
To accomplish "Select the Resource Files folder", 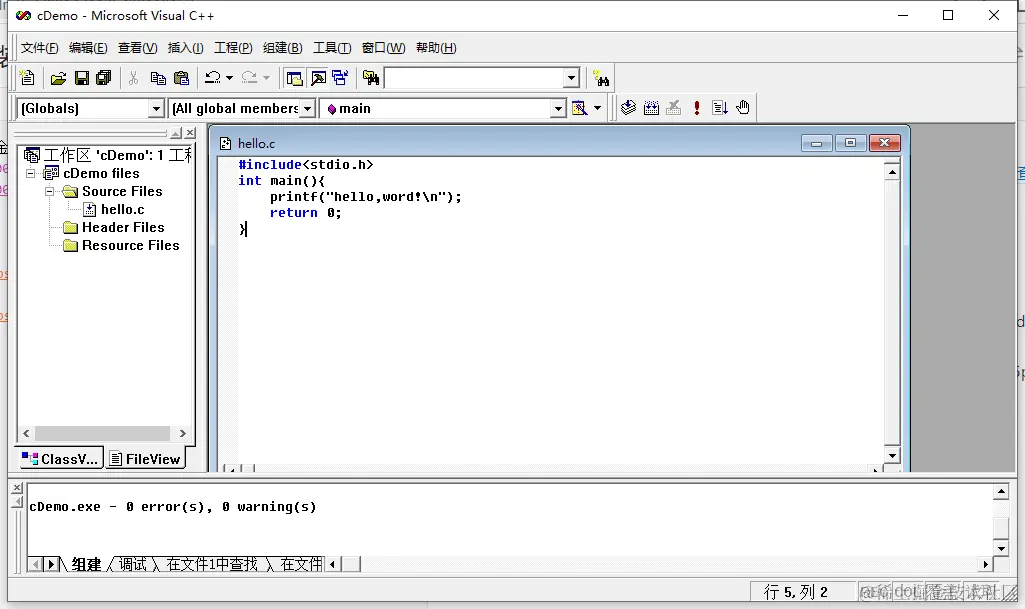I will [130, 246].
